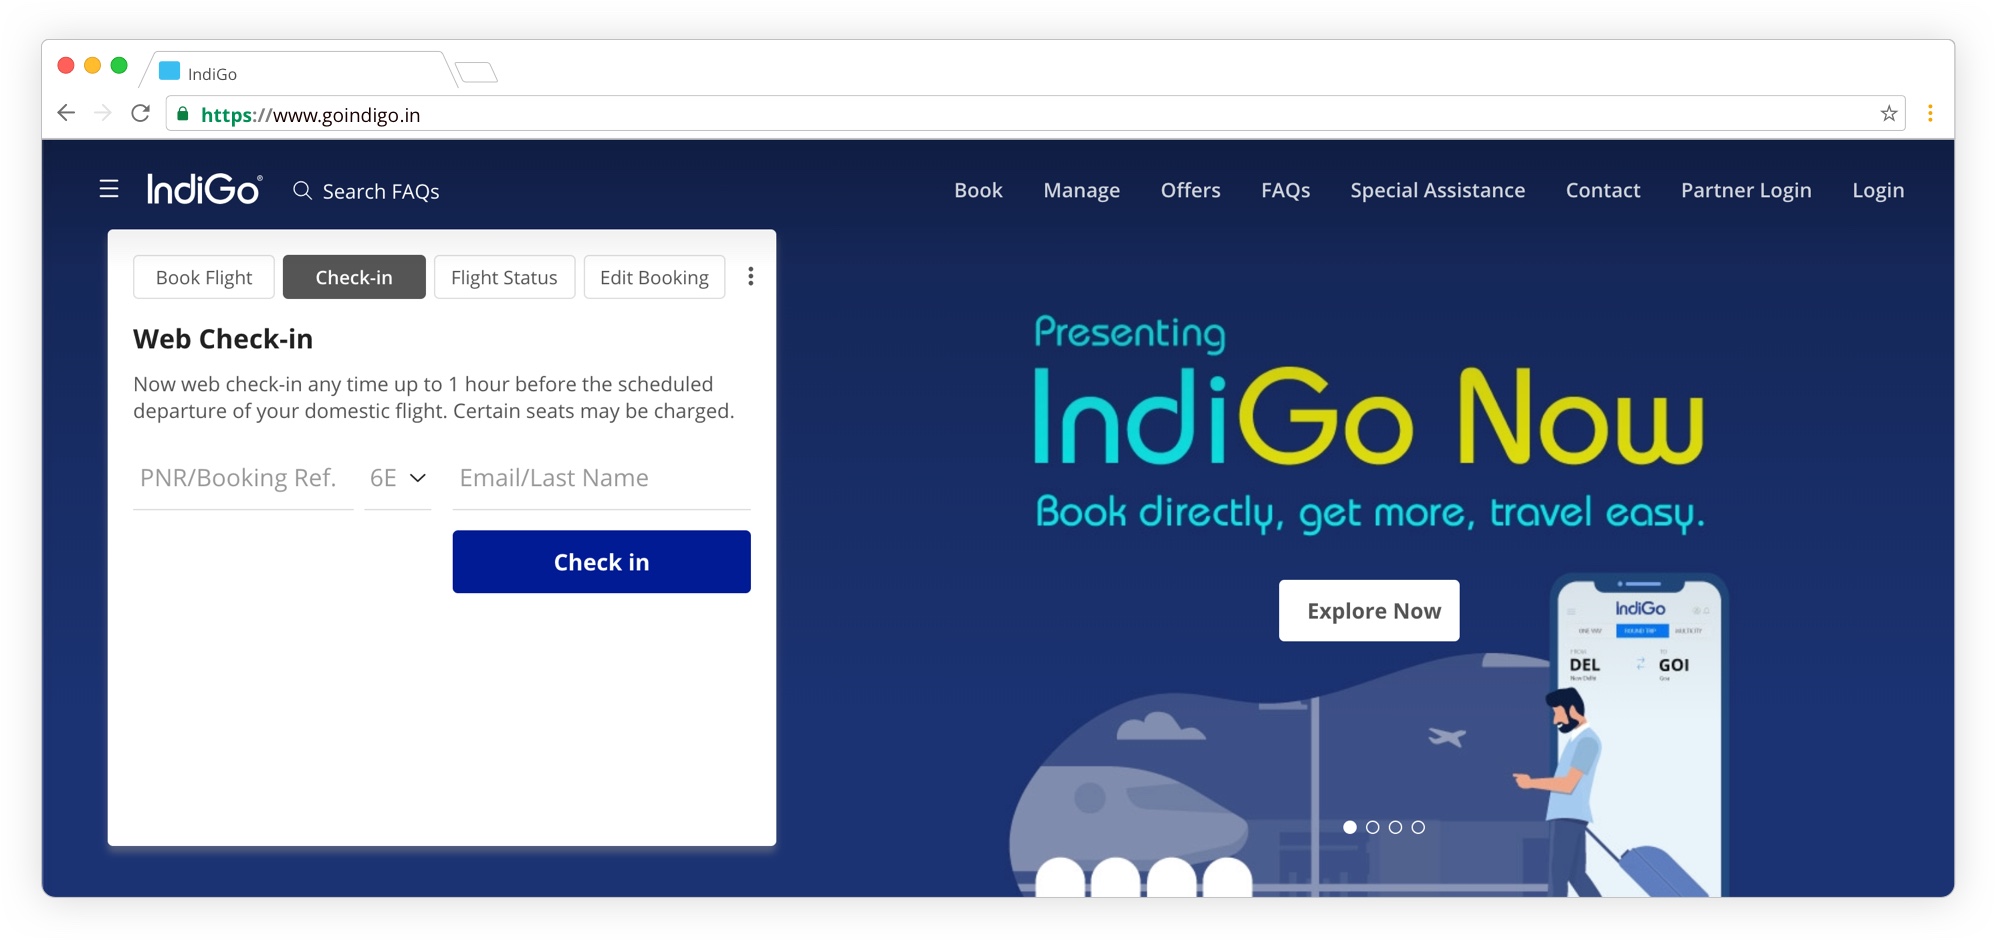The height and width of the screenshot is (940, 1996).
Task: Expand the 6E airline code dropdown
Action: (x=398, y=478)
